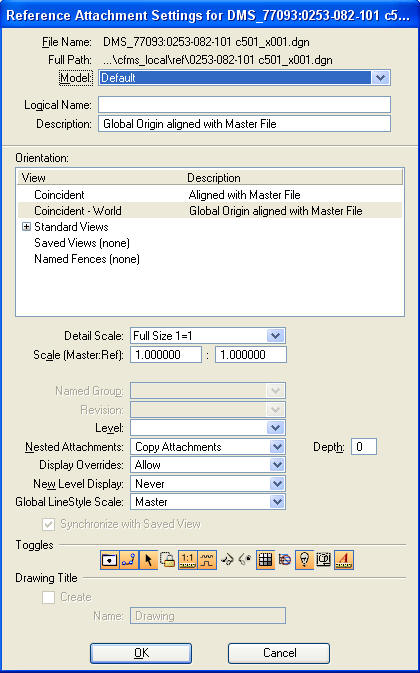Click the Logical Name input field

click(245, 105)
